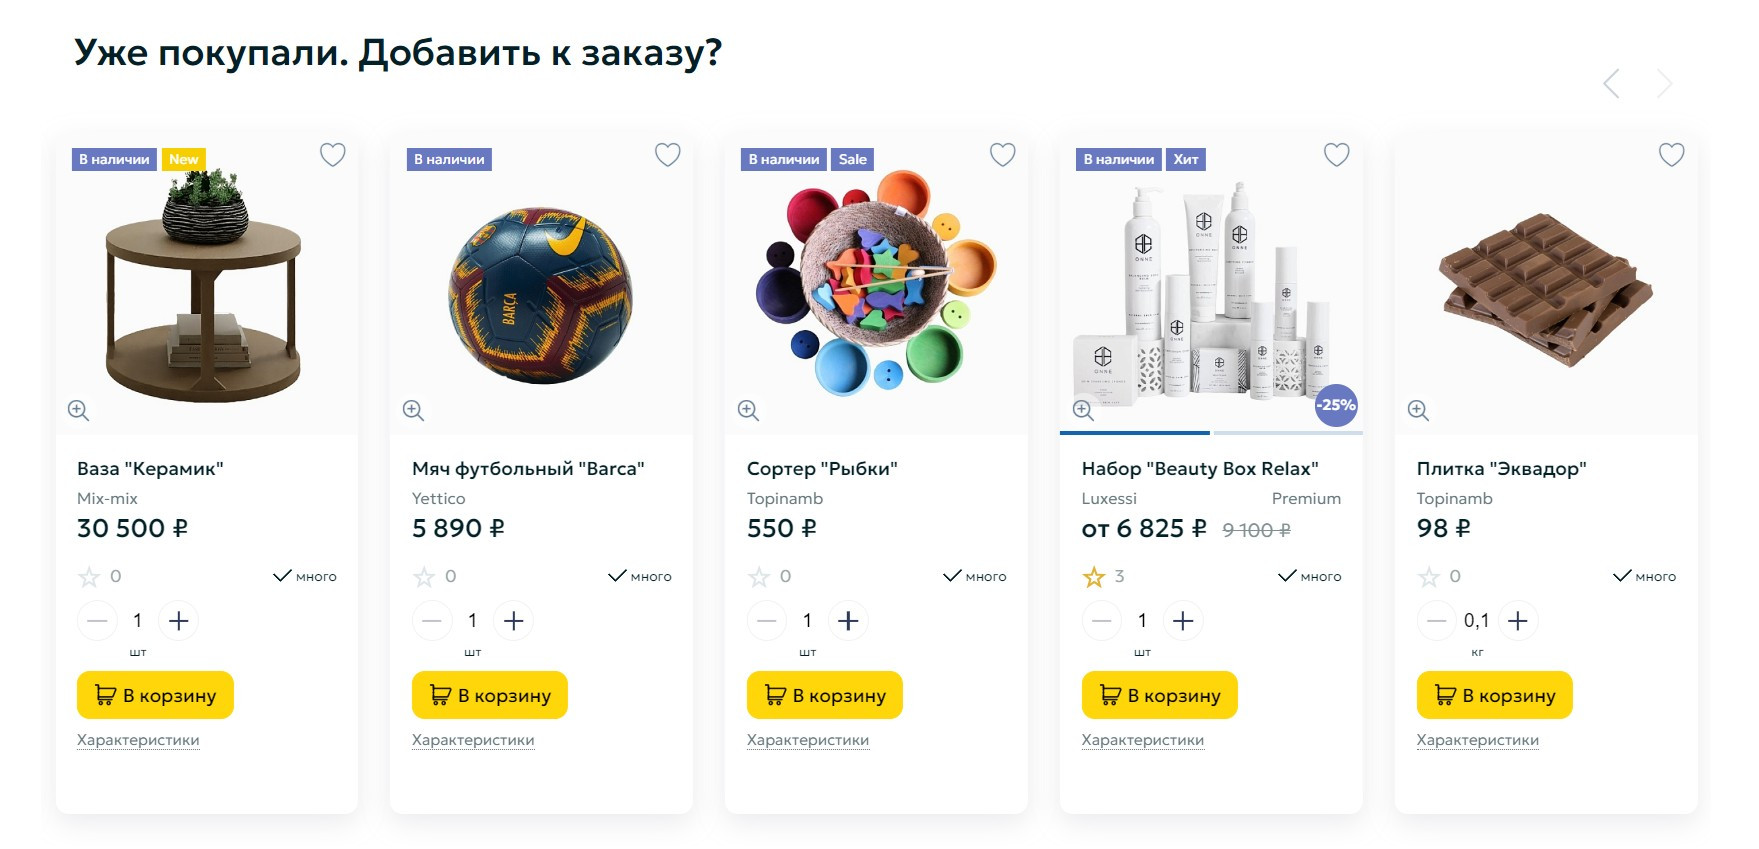
Task: Switch to second image segment of Beauty Box slider
Action: [x=1287, y=433]
